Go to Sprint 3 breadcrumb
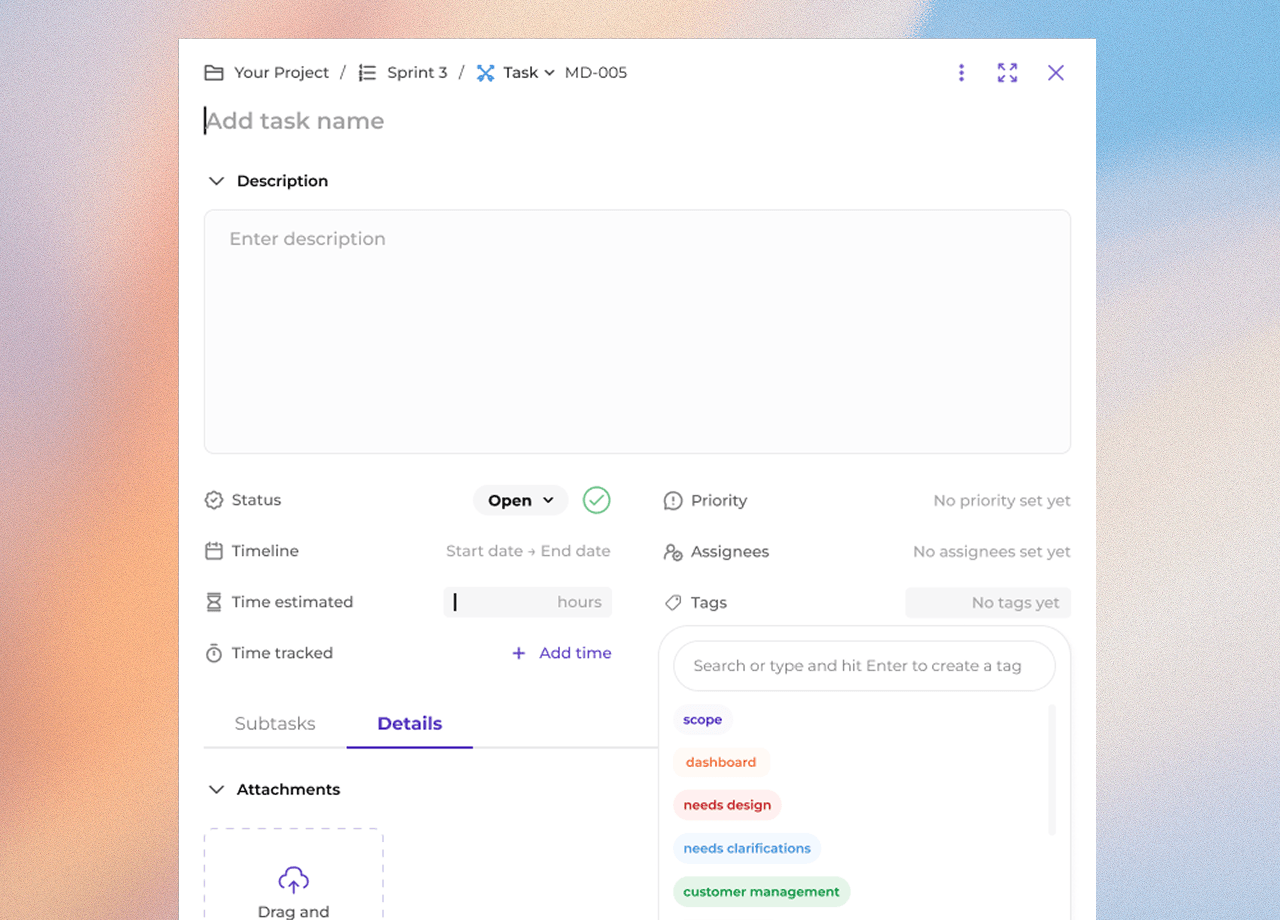Viewport: 1280px width, 920px height. [417, 73]
